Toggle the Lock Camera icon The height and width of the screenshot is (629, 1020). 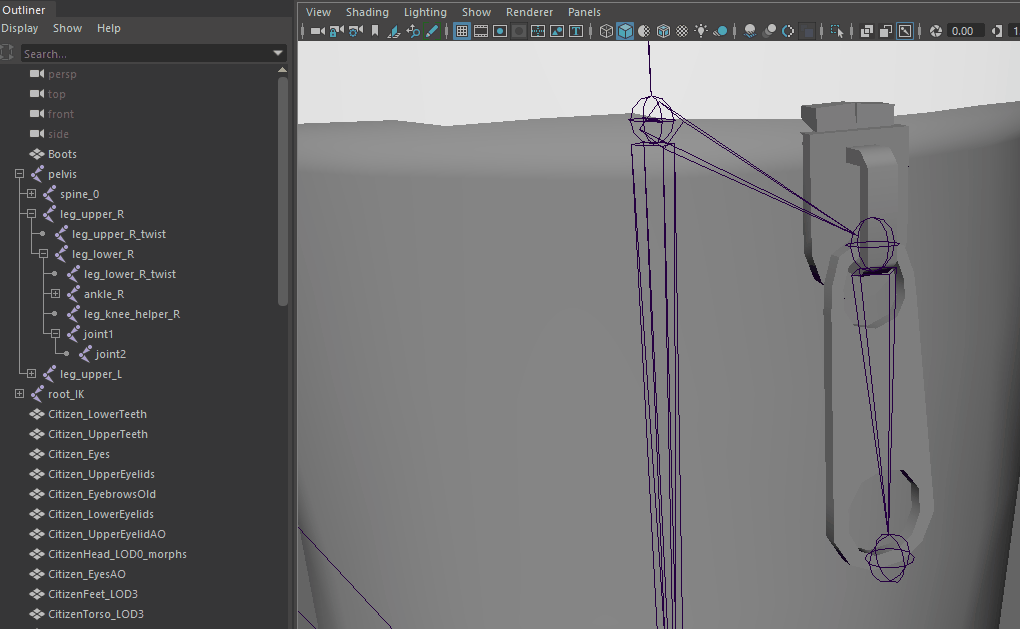(336, 31)
